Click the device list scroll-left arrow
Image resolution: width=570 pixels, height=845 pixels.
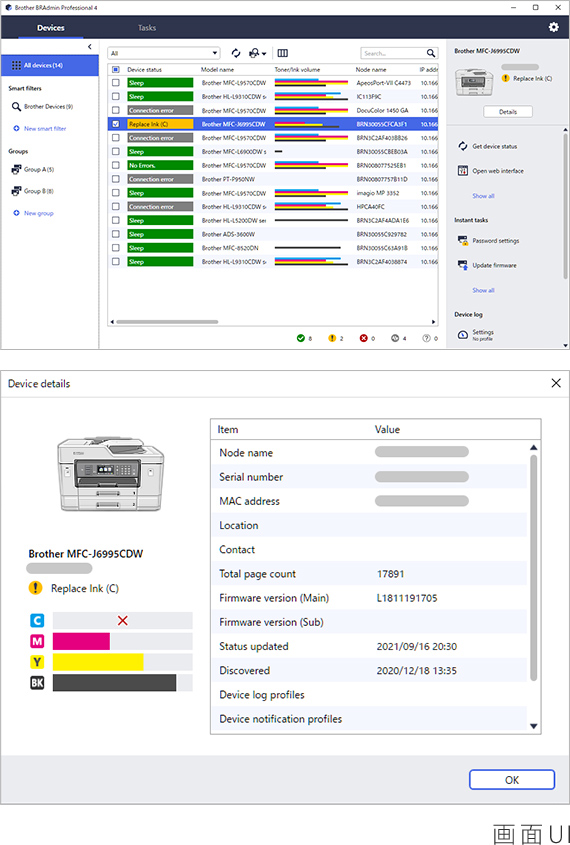[112, 322]
